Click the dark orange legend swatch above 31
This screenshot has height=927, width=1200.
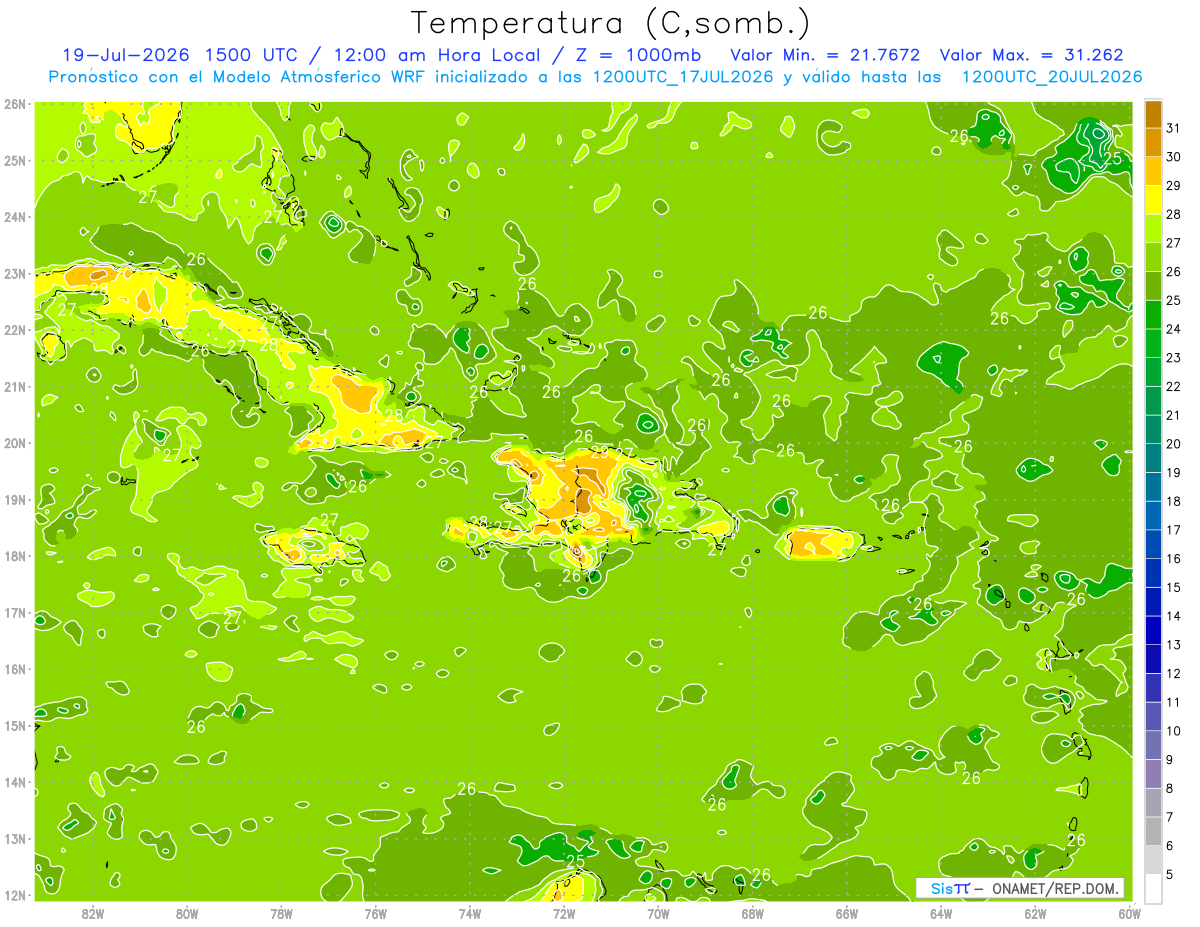click(1153, 114)
